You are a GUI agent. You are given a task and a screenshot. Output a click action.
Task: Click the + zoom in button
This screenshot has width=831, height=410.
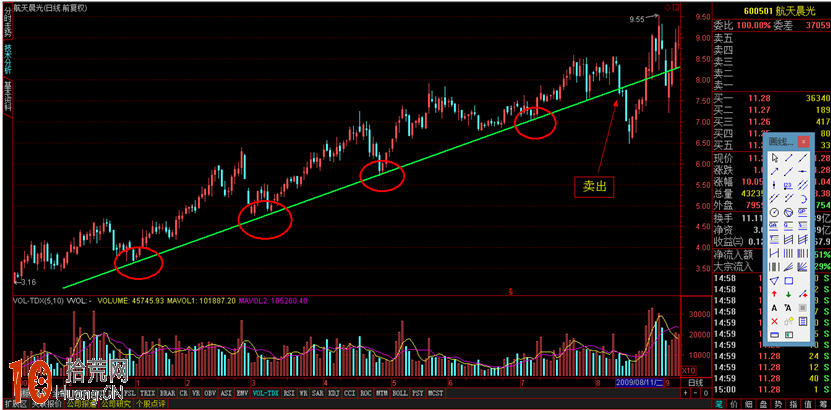tap(685, 393)
